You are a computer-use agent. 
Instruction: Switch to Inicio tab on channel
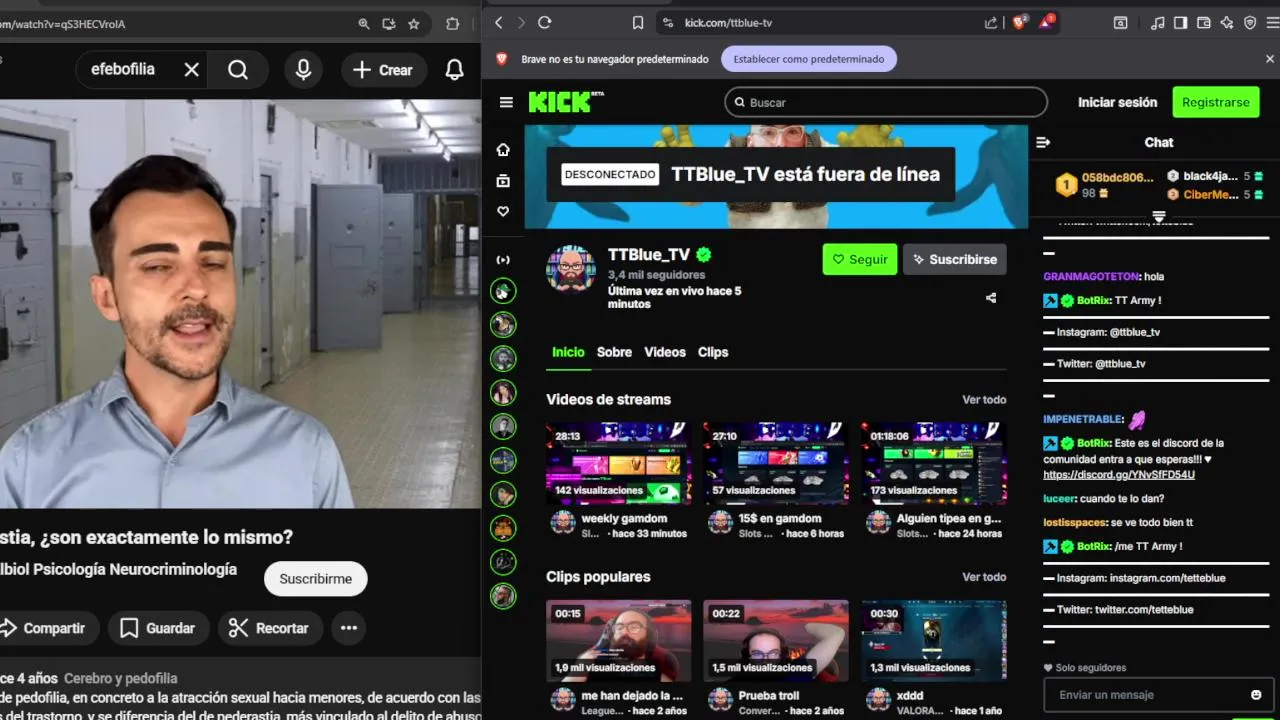coord(568,352)
